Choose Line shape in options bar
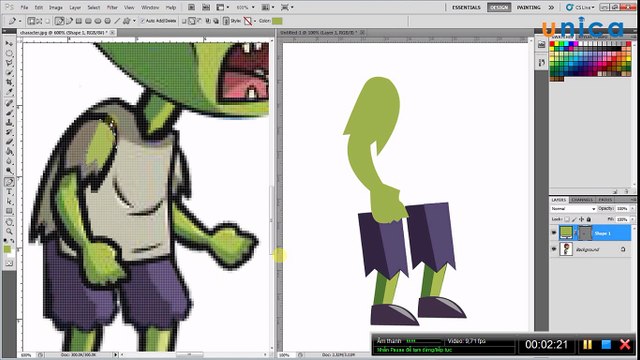The image size is (640, 360). (117, 21)
